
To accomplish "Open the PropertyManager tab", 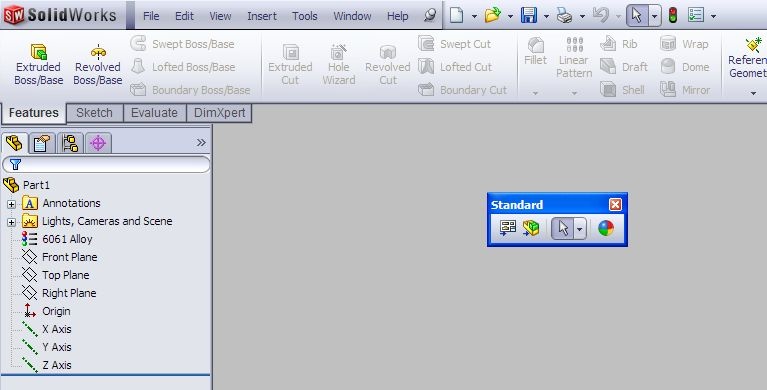I will (x=42, y=143).
